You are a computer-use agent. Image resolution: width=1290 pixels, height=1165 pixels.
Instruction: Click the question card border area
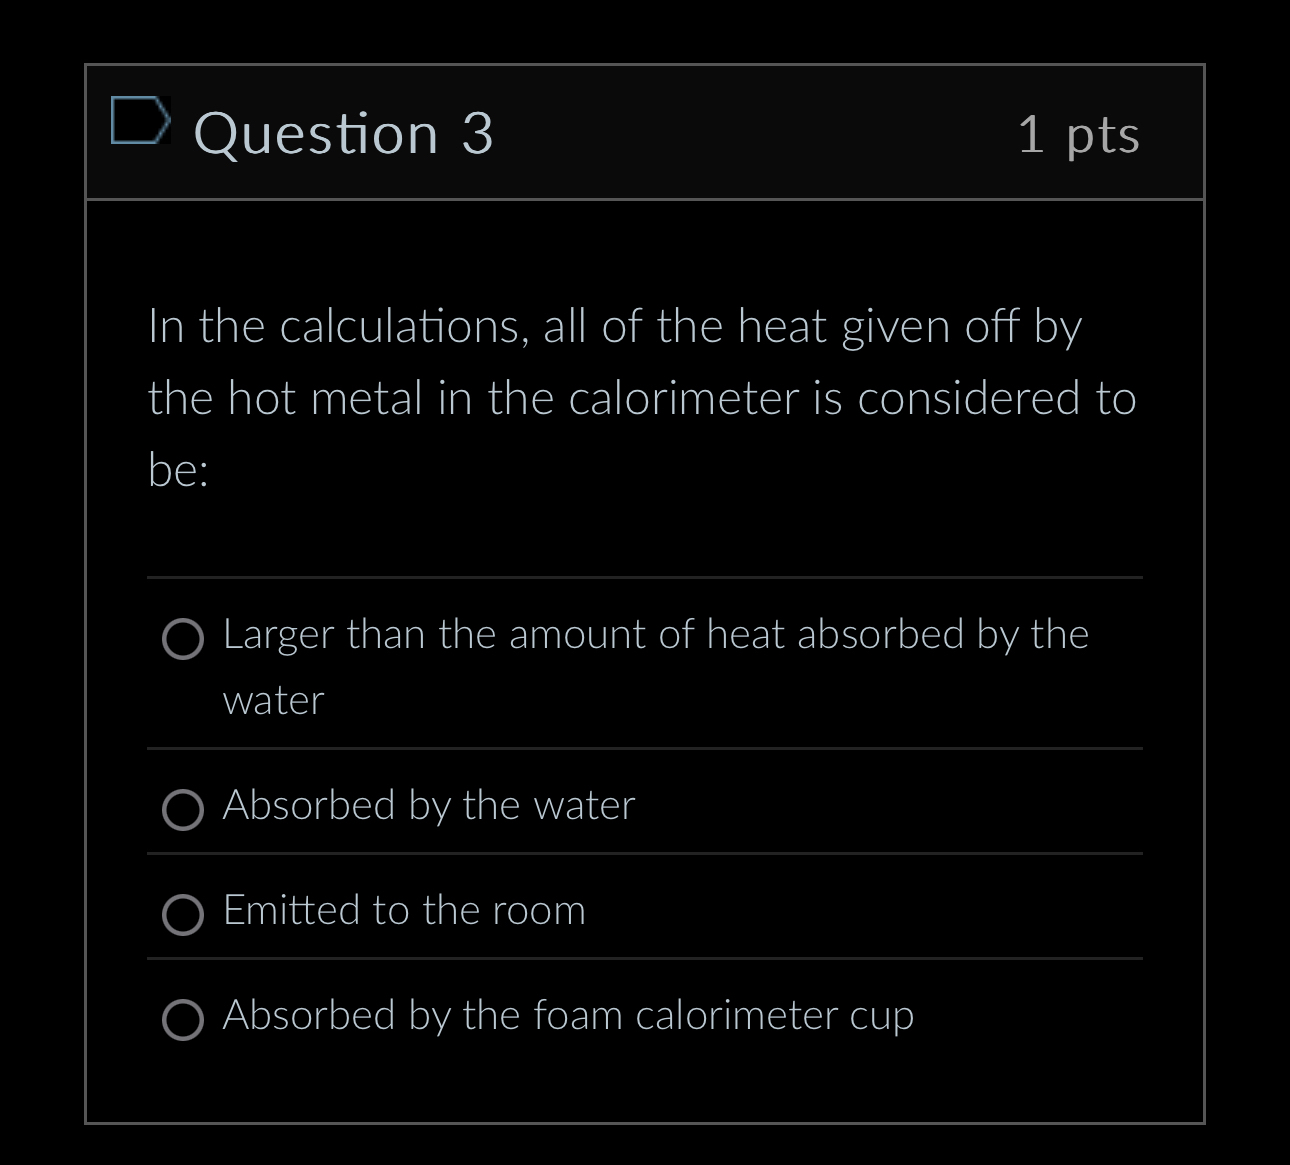(x=87, y=600)
